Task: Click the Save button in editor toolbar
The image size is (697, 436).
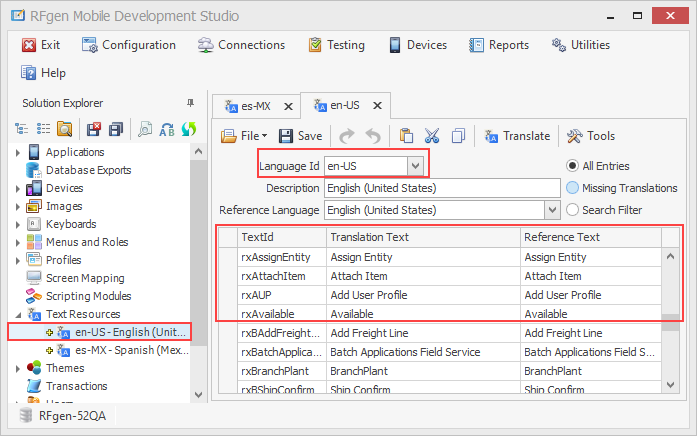Action: point(301,136)
